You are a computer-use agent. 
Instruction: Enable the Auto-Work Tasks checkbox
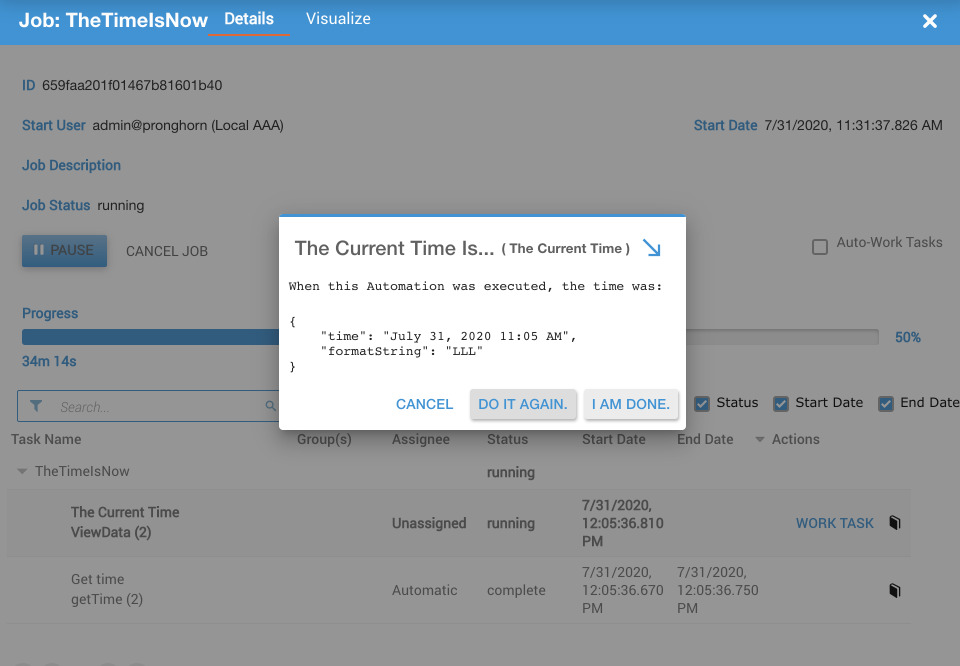click(820, 247)
